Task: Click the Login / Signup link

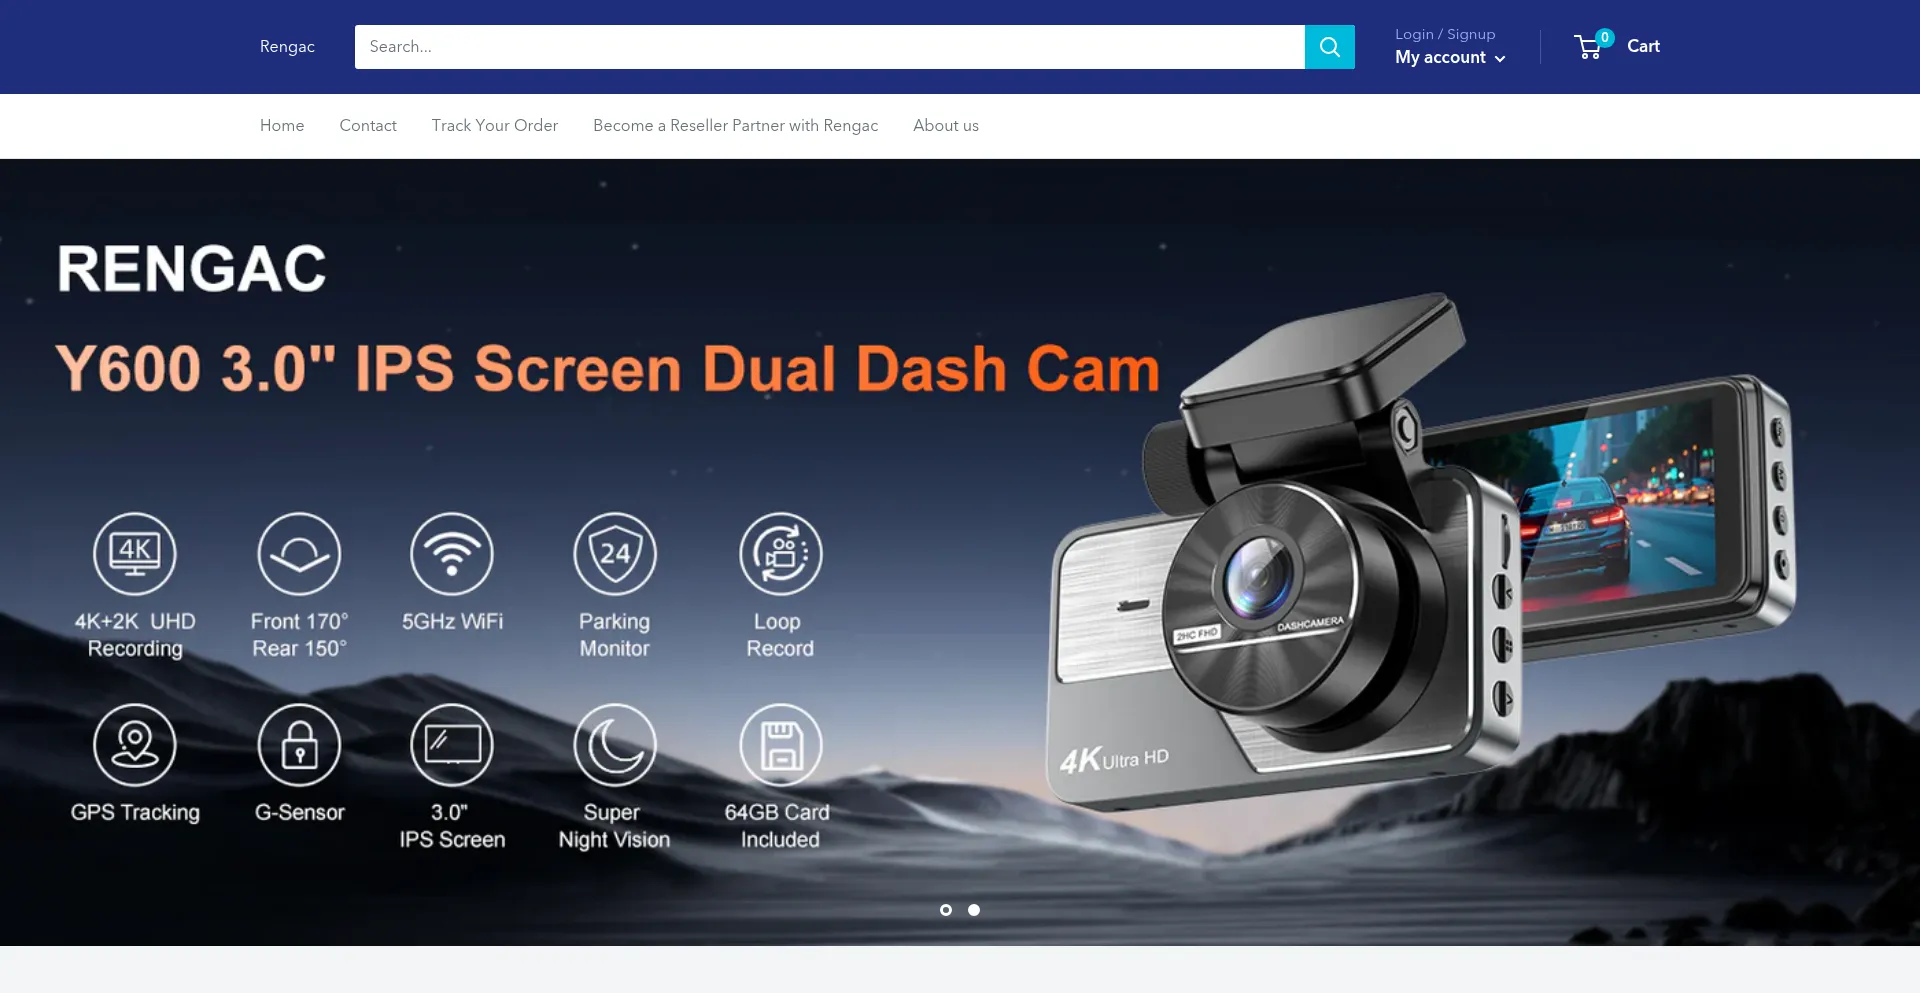Action: coord(1445,34)
